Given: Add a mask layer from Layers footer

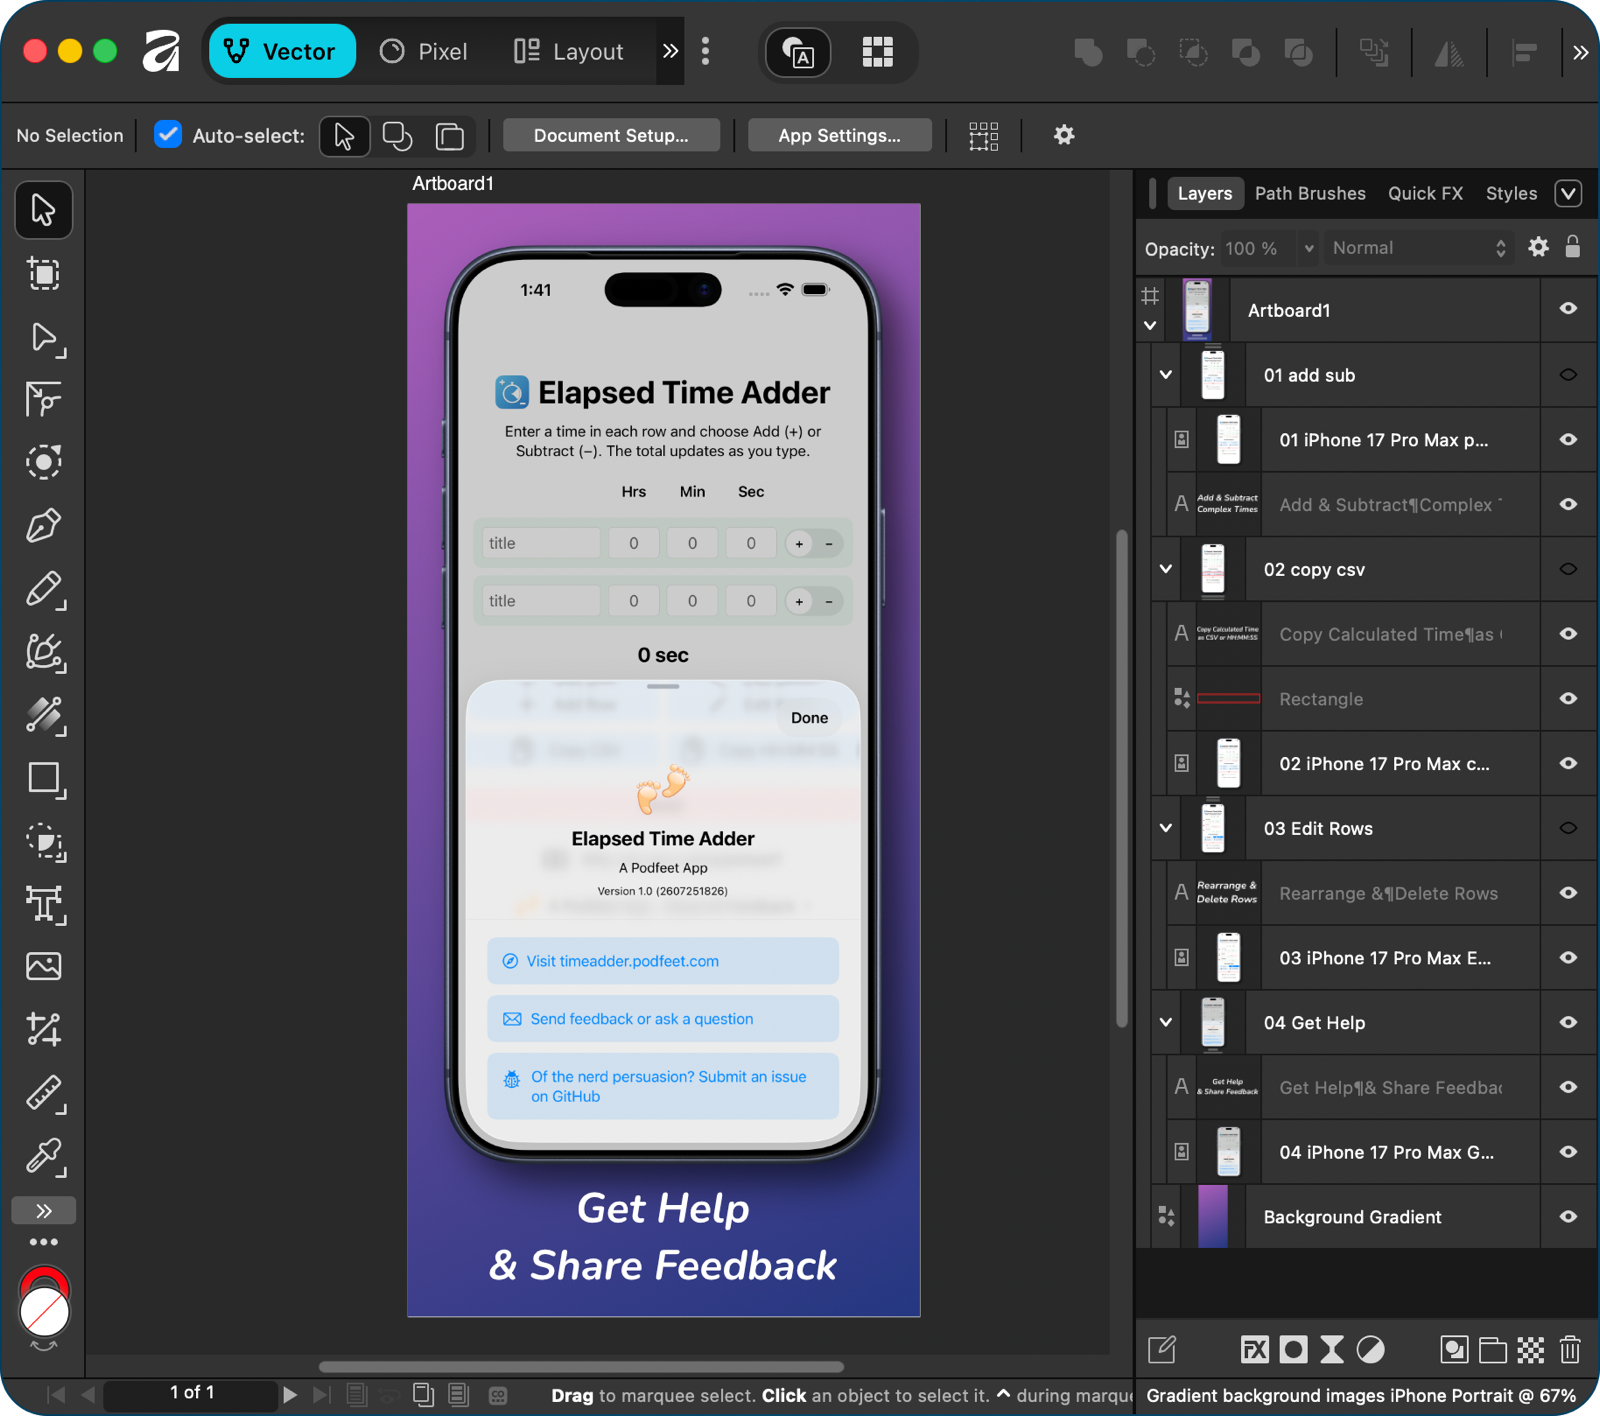Looking at the screenshot, I should 1293,1350.
